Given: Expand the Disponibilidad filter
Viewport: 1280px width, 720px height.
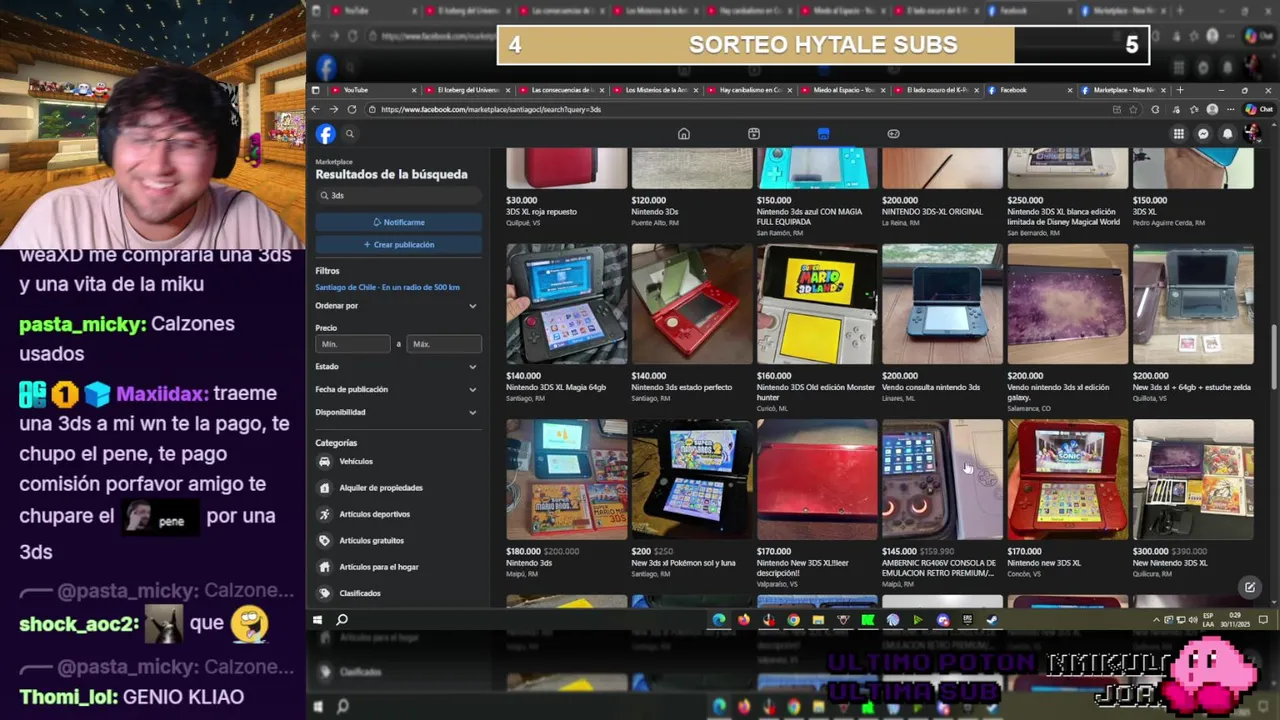Looking at the screenshot, I should click(x=398, y=412).
